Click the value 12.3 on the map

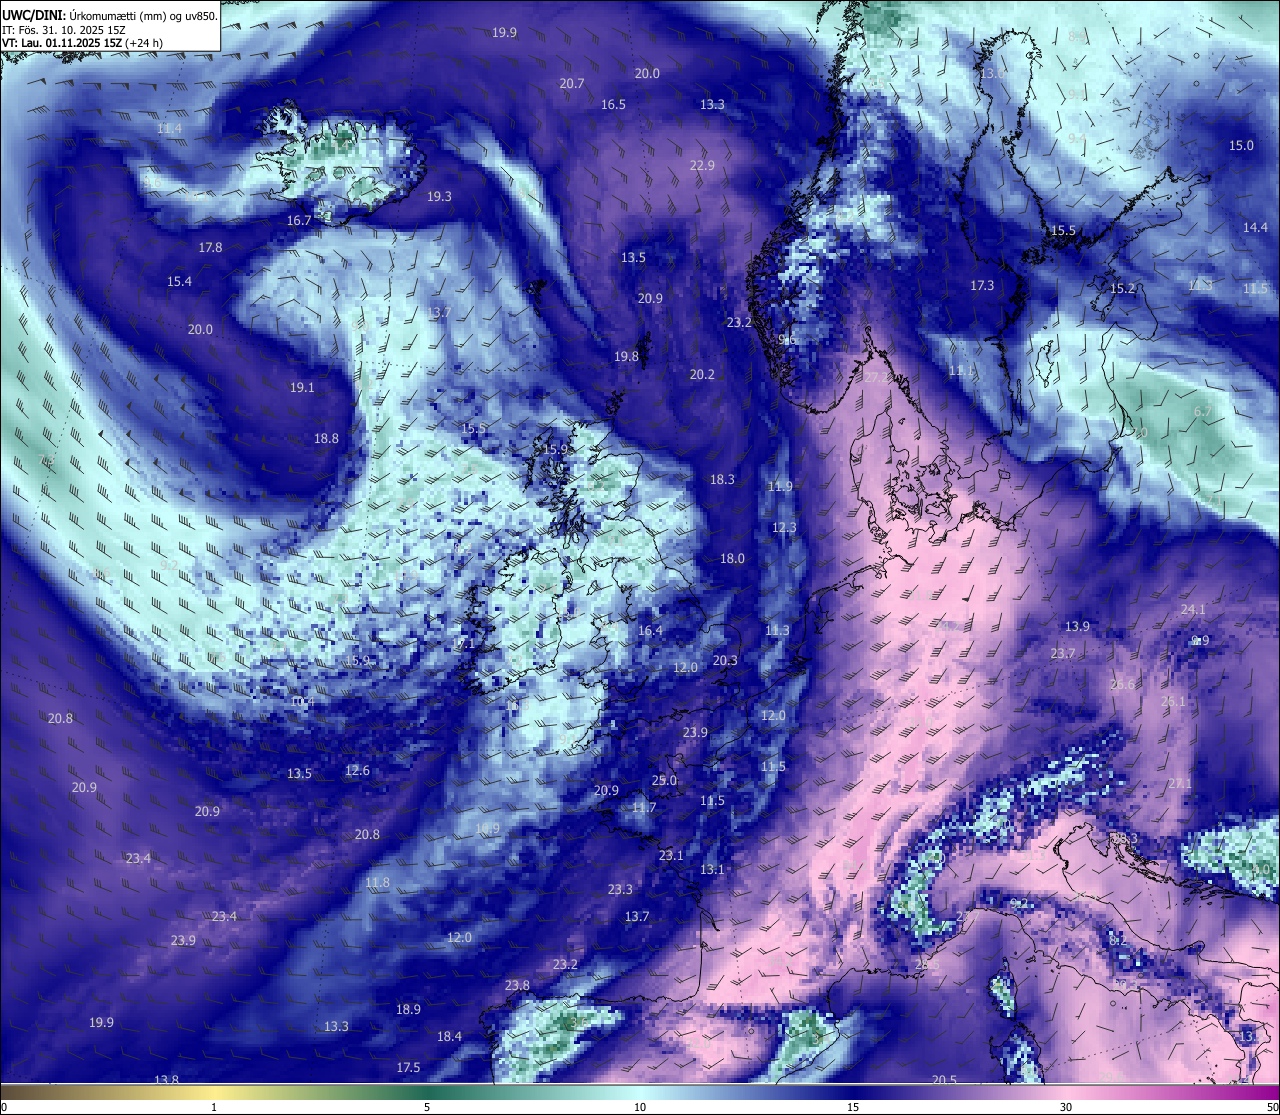(784, 528)
